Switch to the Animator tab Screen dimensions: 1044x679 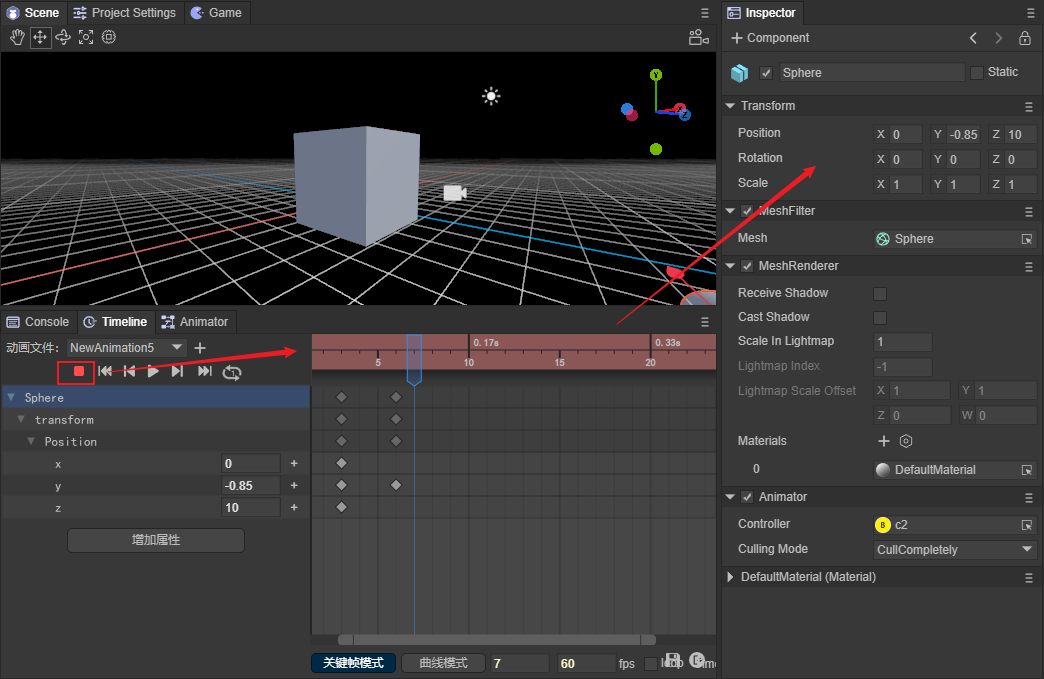pos(195,322)
